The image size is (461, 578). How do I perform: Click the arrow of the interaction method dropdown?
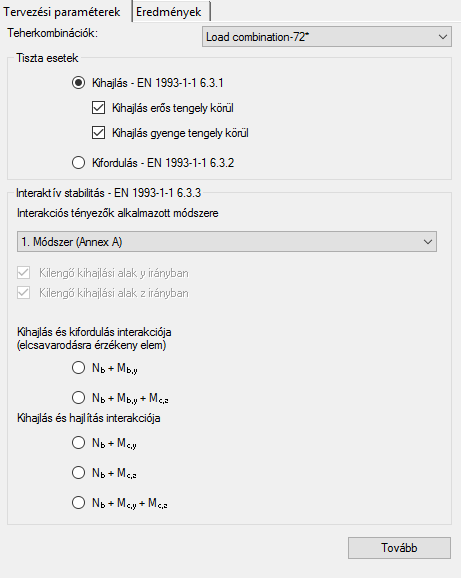428,242
